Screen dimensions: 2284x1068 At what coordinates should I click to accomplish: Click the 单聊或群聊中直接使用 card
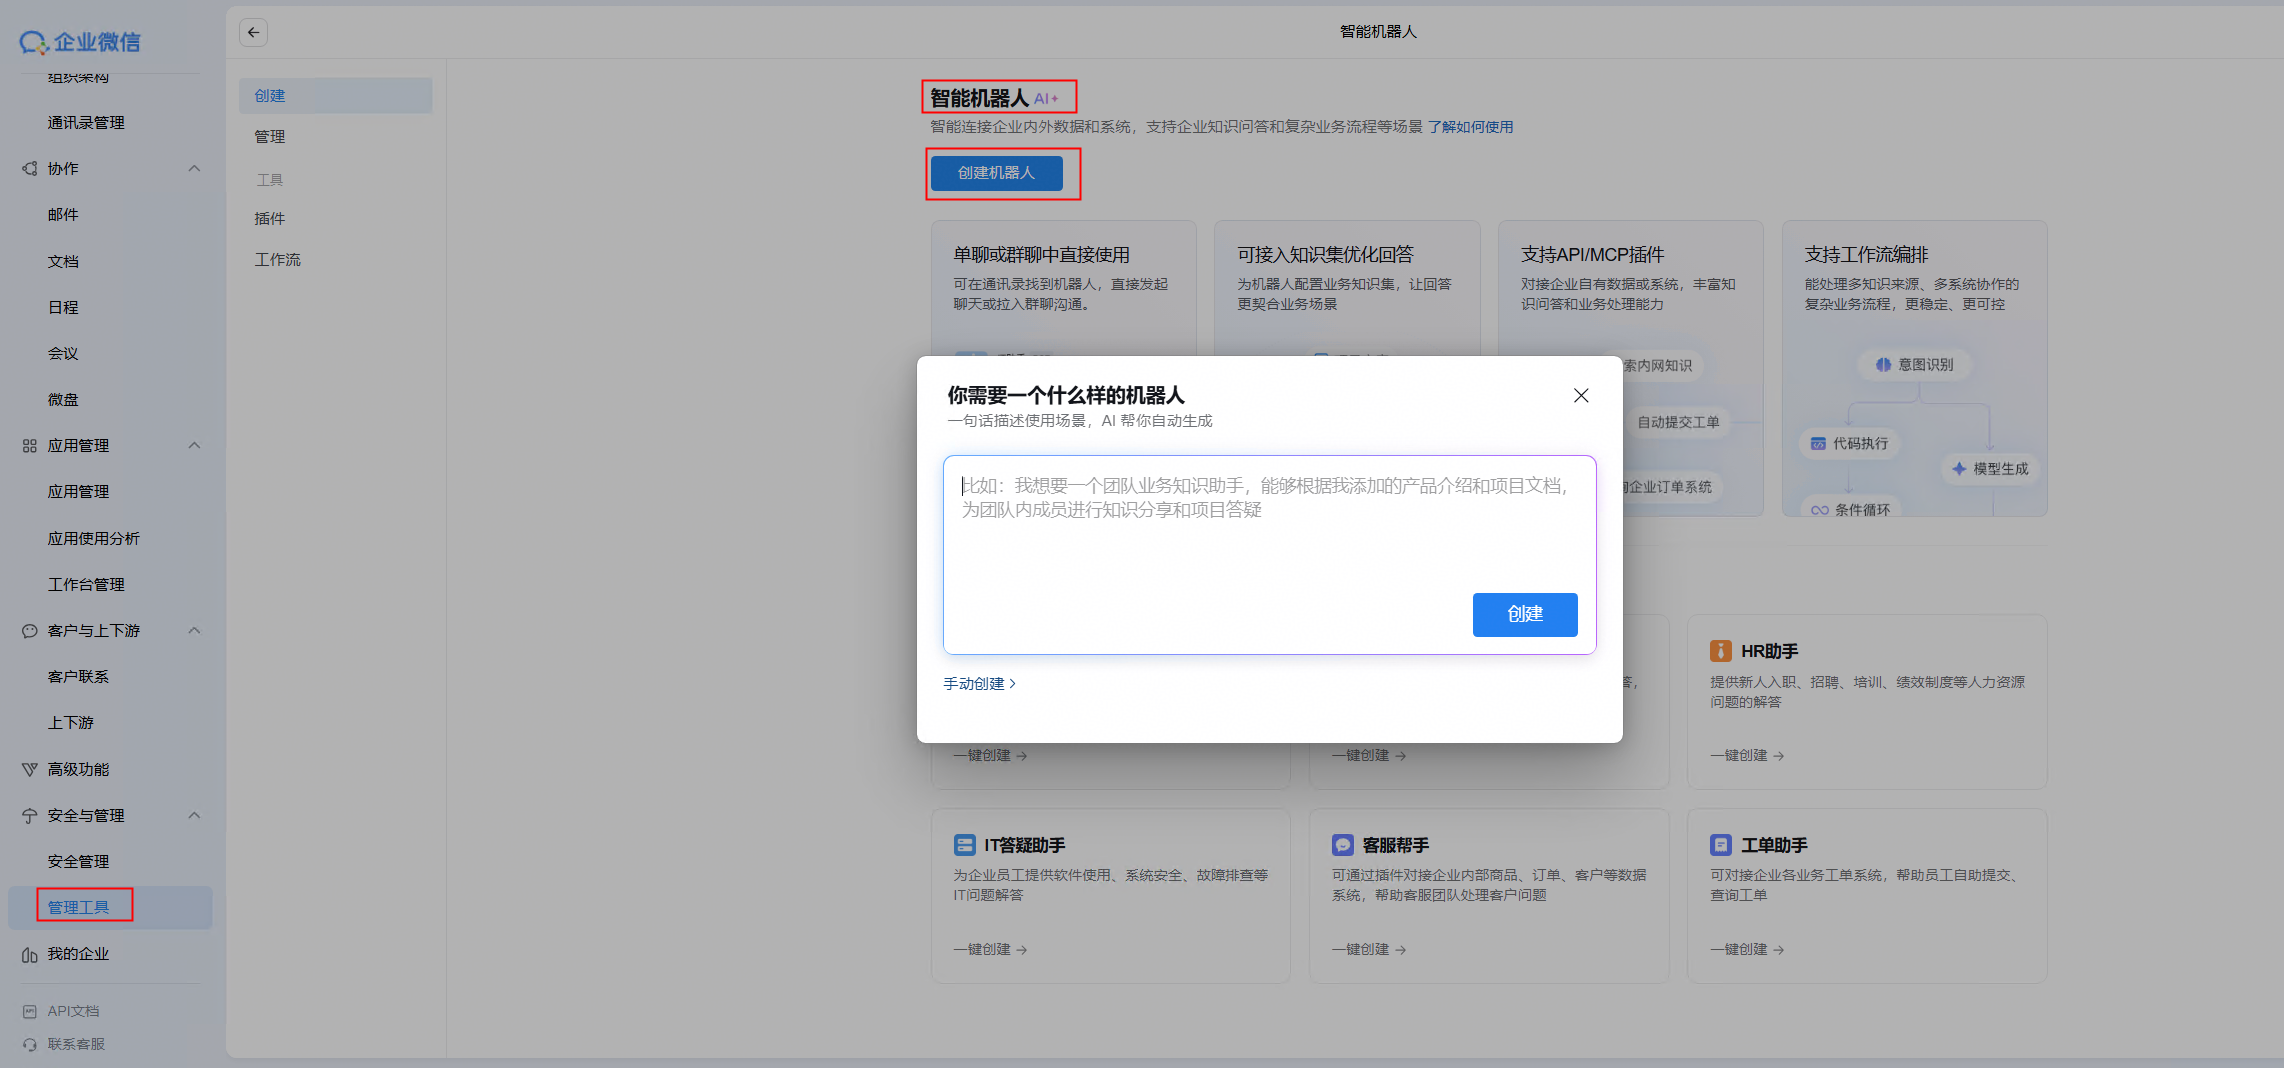click(1064, 288)
